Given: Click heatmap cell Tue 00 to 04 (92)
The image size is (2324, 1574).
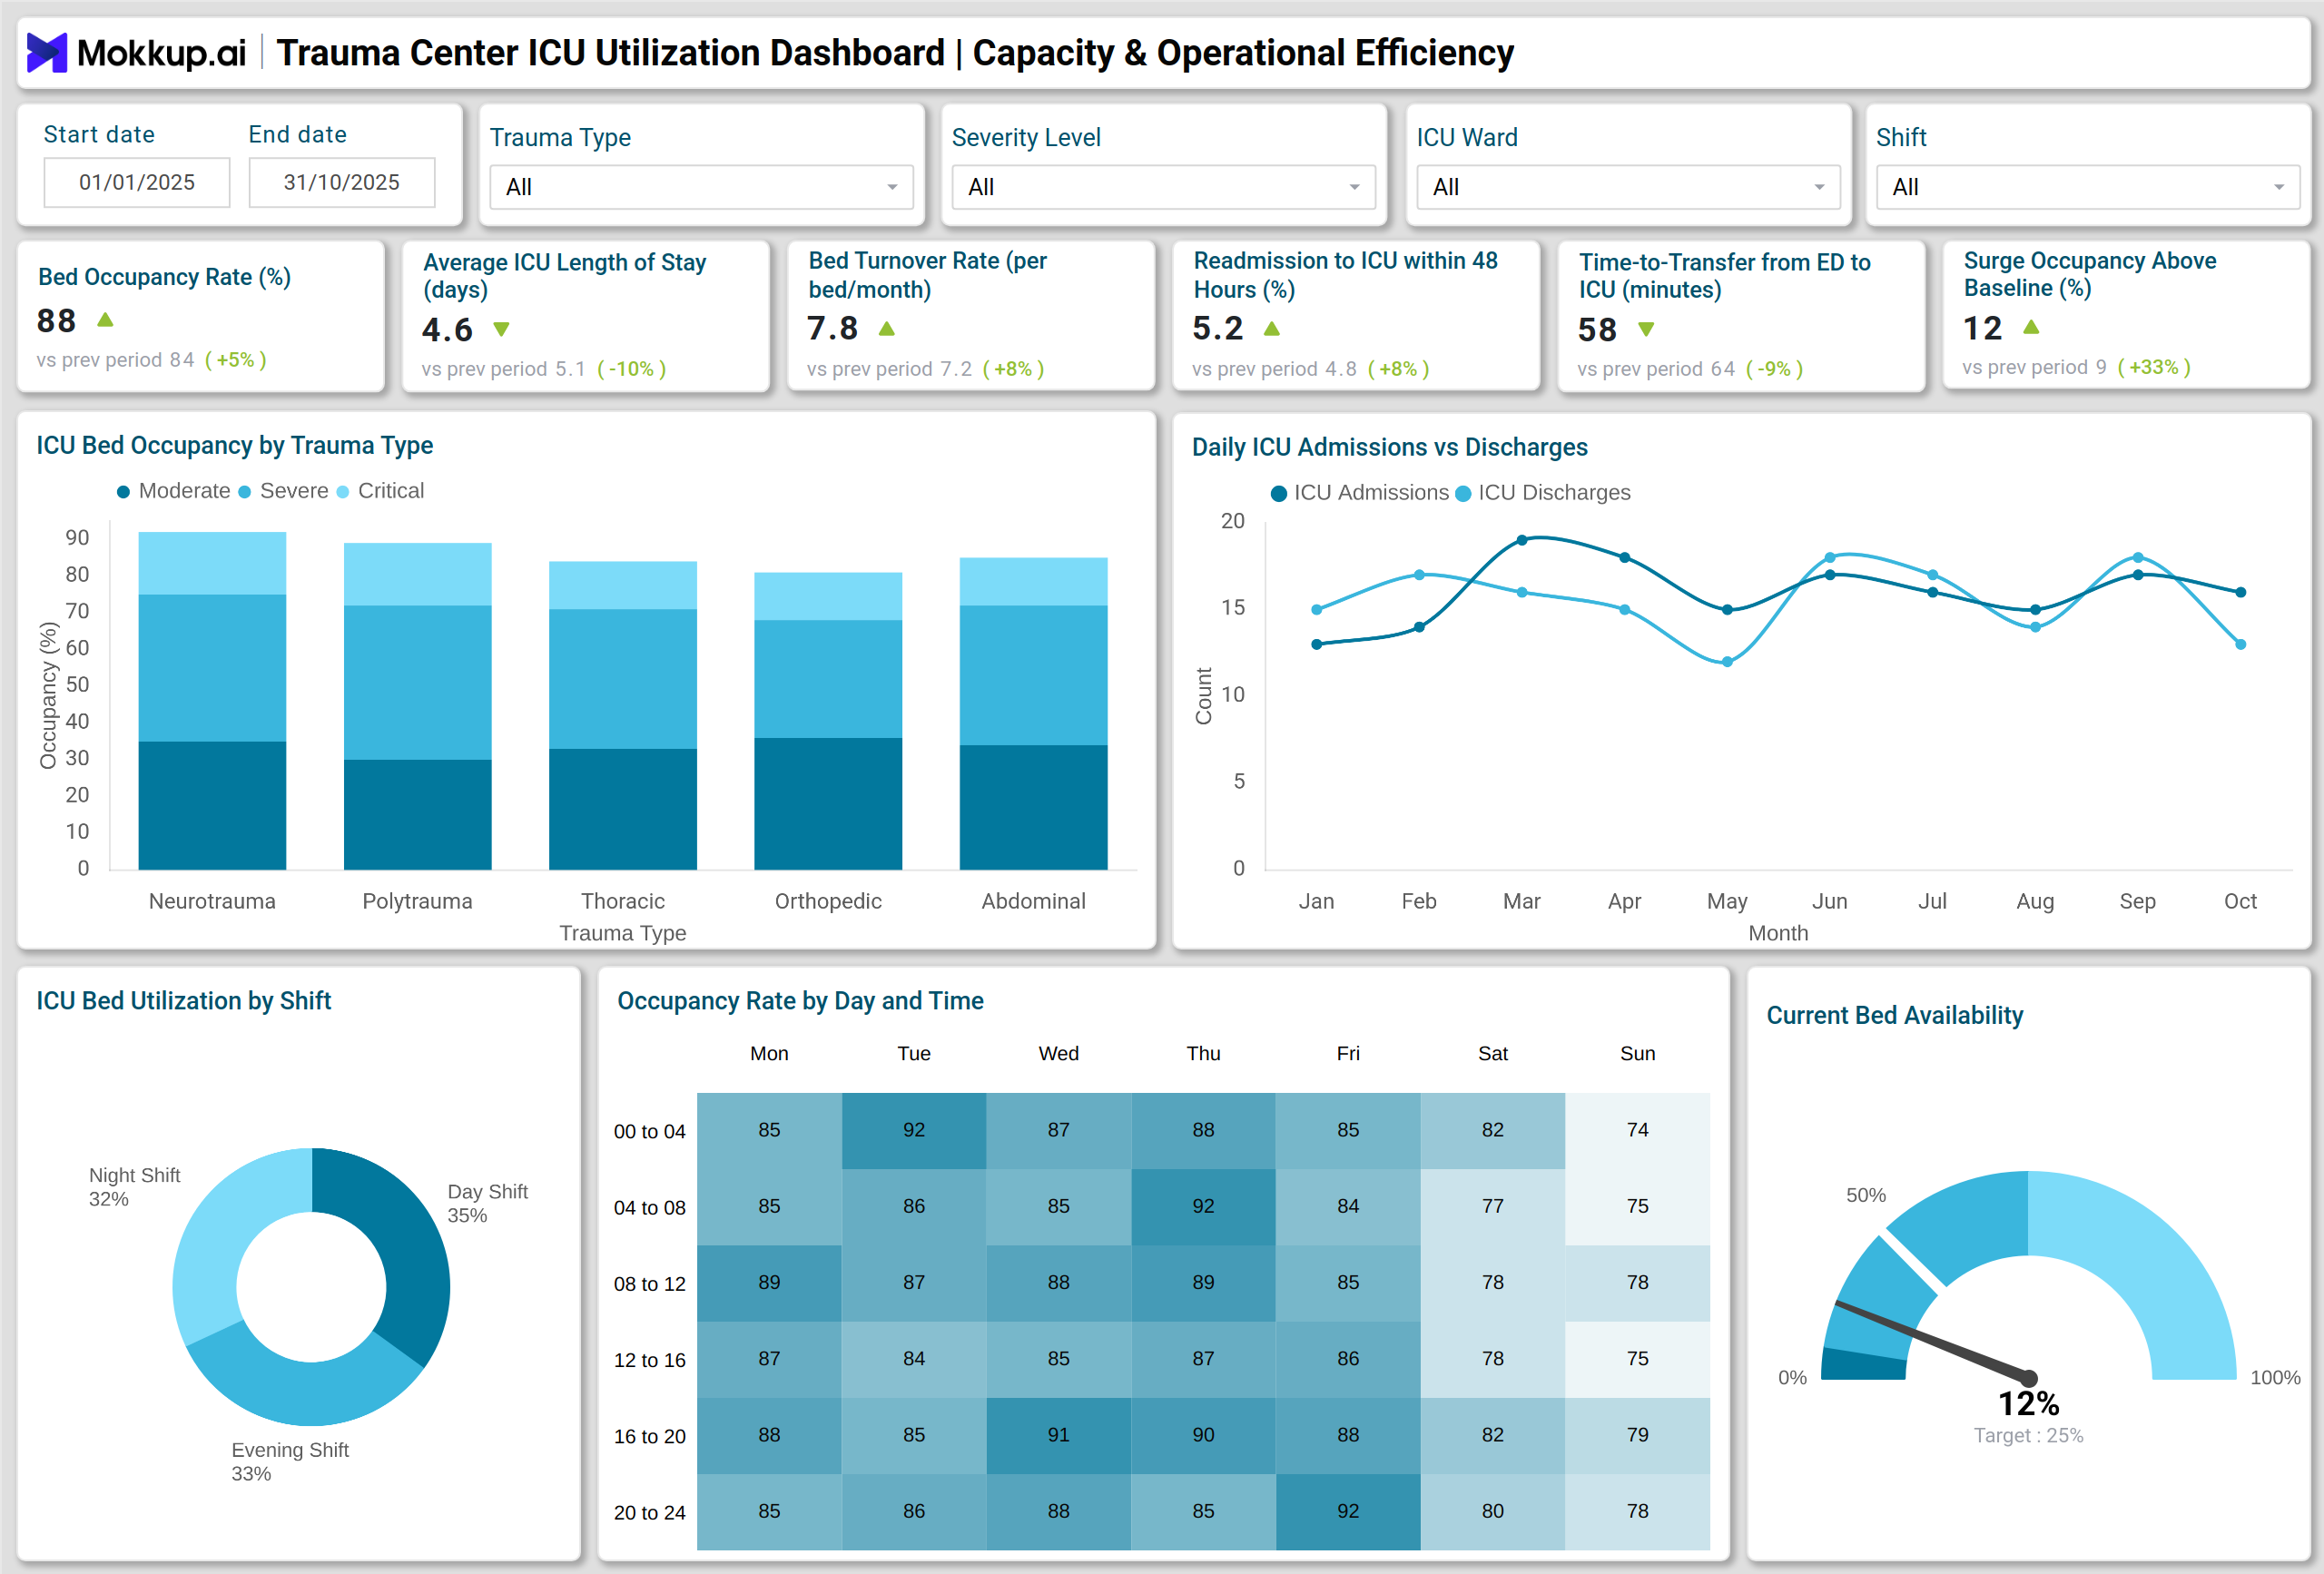Looking at the screenshot, I should pos(914,1130).
